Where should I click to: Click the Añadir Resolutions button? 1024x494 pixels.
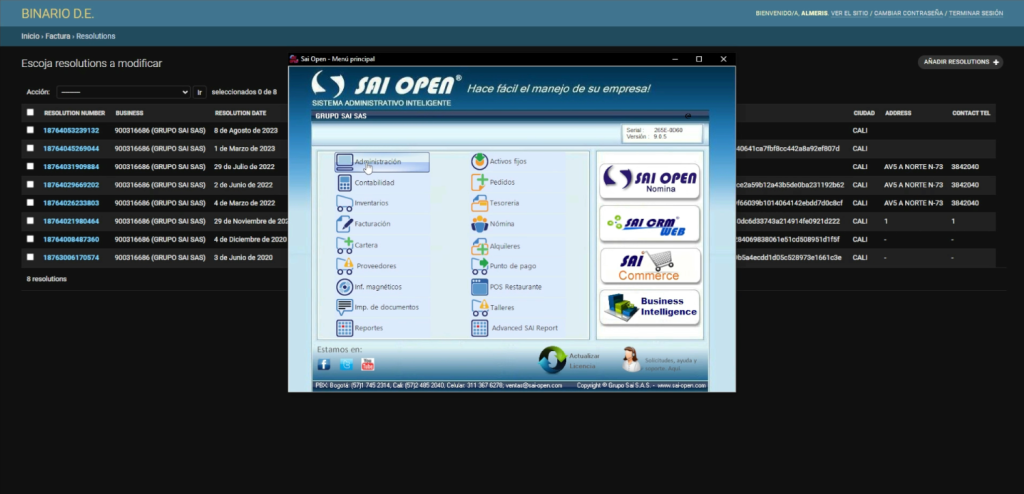pos(960,62)
